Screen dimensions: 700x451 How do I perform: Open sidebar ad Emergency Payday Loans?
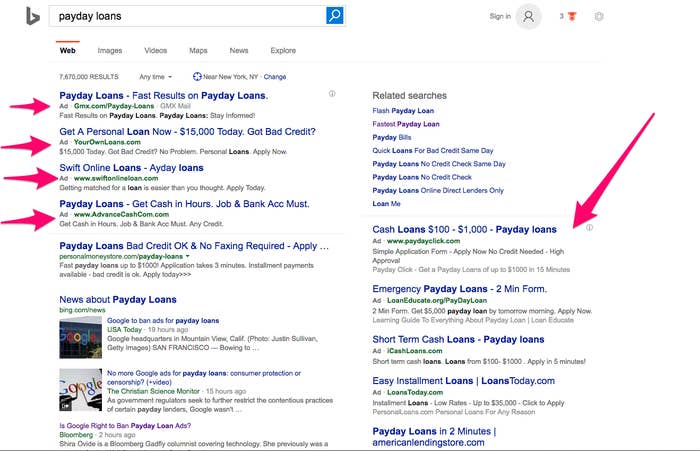click(459, 289)
